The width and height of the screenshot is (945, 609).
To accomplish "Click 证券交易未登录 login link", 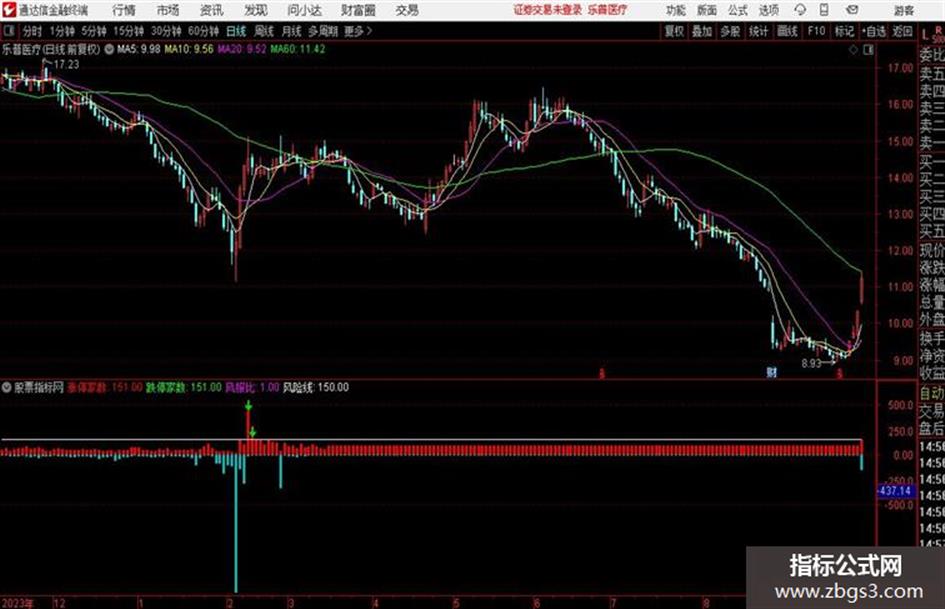I will pyautogui.click(x=548, y=10).
